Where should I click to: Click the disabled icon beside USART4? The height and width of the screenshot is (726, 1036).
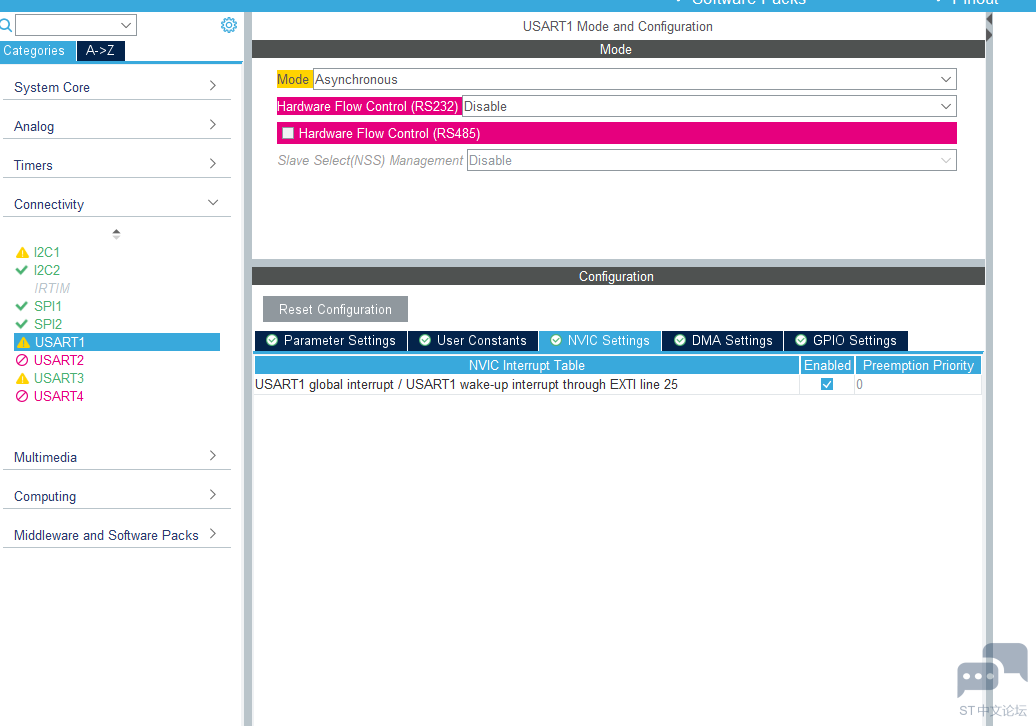(x=22, y=396)
